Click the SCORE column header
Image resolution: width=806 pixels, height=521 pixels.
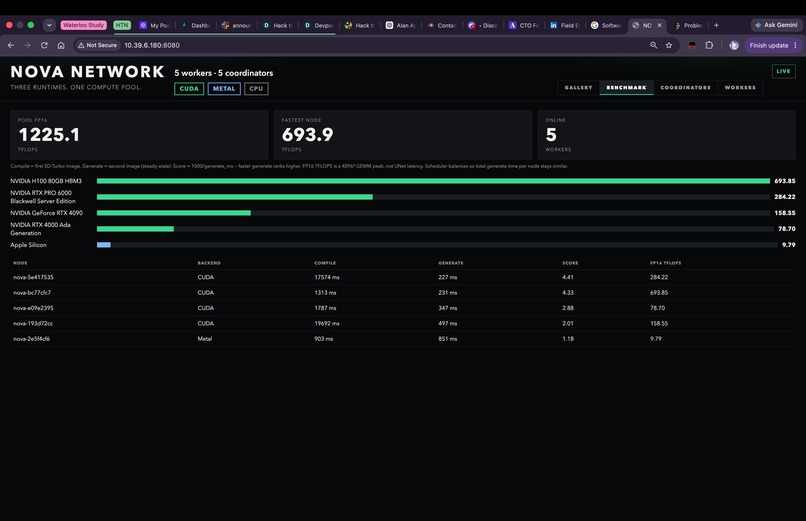click(x=570, y=263)
